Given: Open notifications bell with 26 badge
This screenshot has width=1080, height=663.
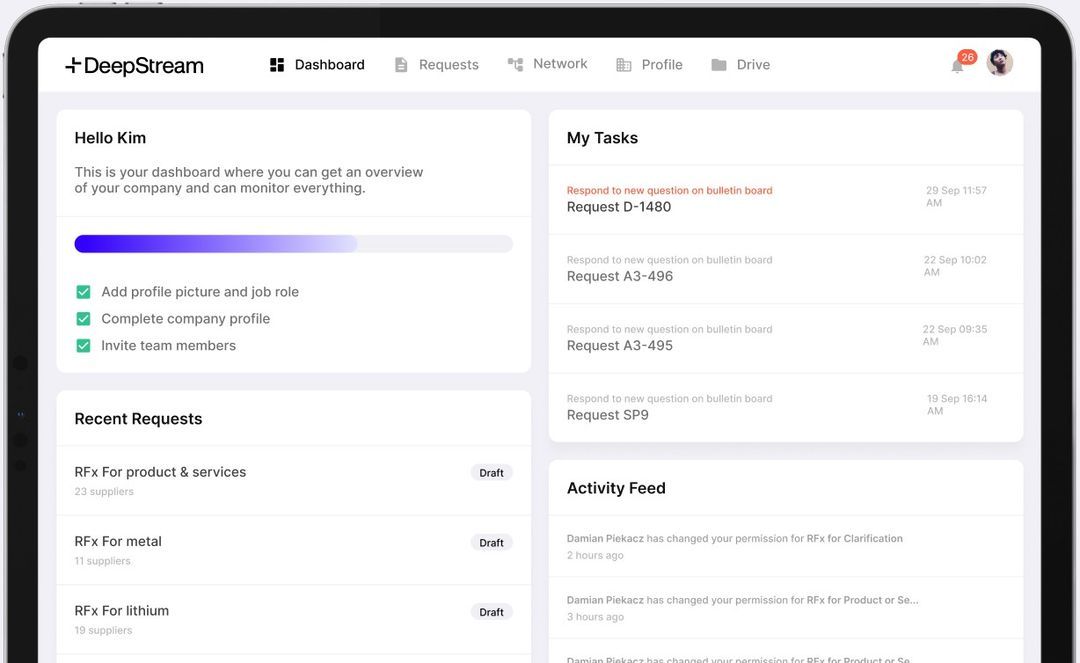Looking at the screenshot, I should [958, 66].
